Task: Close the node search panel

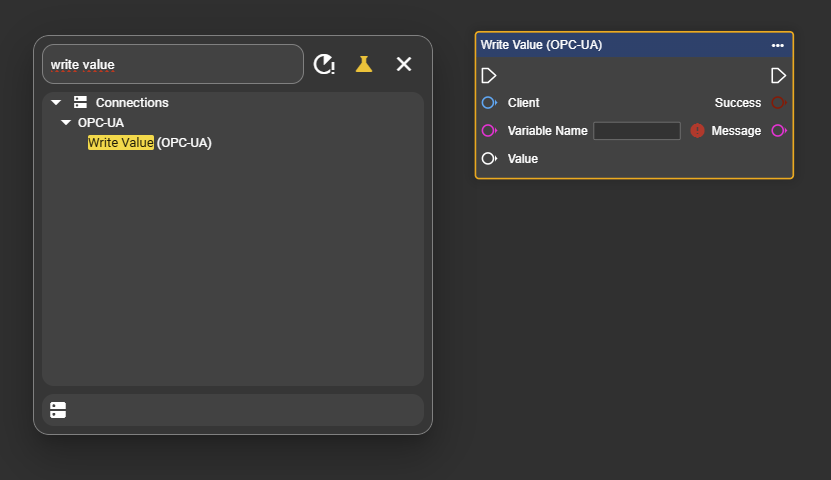Action: (404, 64)
